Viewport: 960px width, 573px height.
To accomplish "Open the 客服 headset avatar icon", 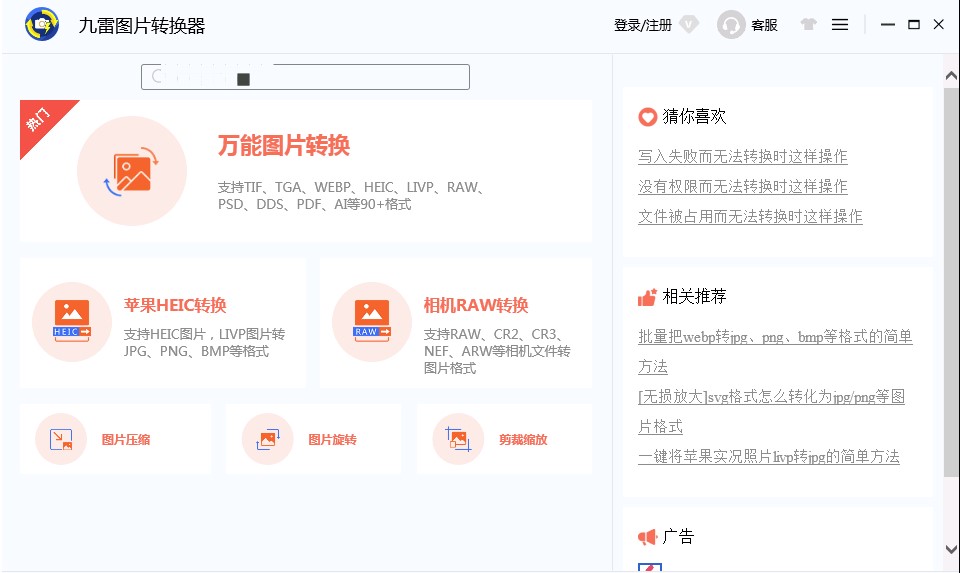I will point(731,25).
